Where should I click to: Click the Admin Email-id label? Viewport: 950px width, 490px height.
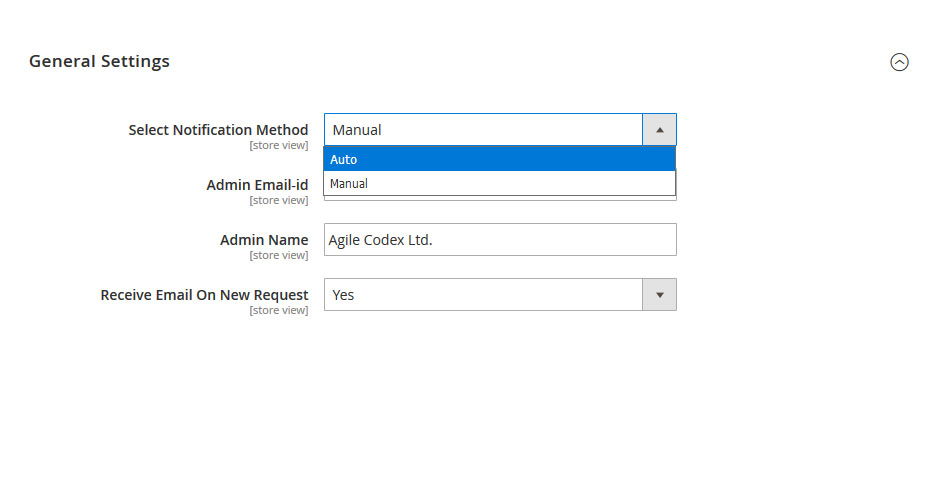(x=257, y=185)
